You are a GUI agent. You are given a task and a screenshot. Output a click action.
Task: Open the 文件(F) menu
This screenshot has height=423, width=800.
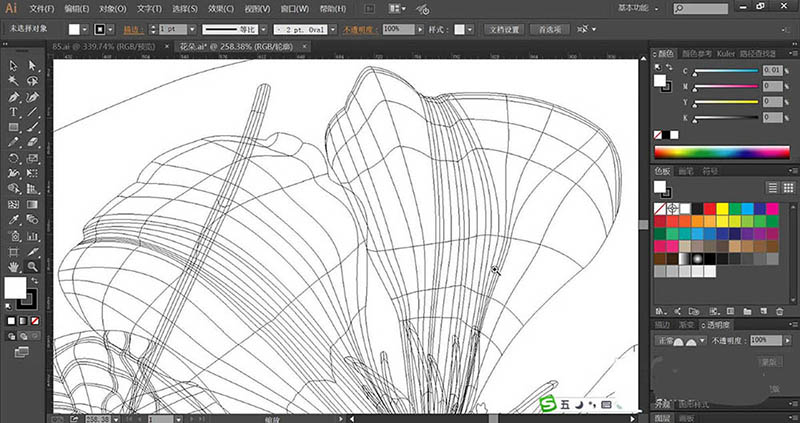coord(42,9)
